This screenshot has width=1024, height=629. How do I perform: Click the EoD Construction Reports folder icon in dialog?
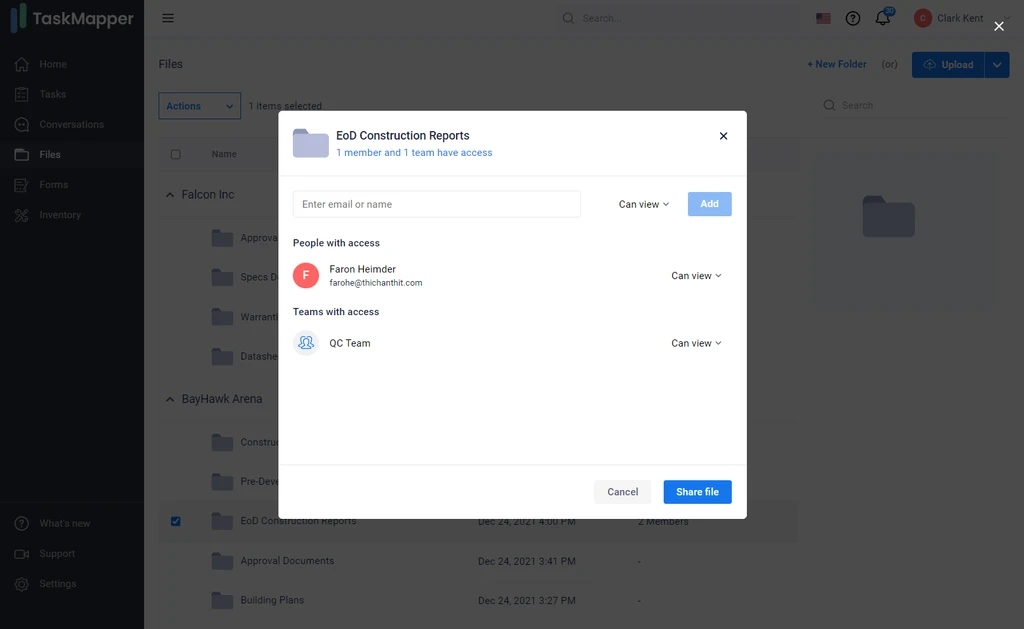click(x=311, y=143)
